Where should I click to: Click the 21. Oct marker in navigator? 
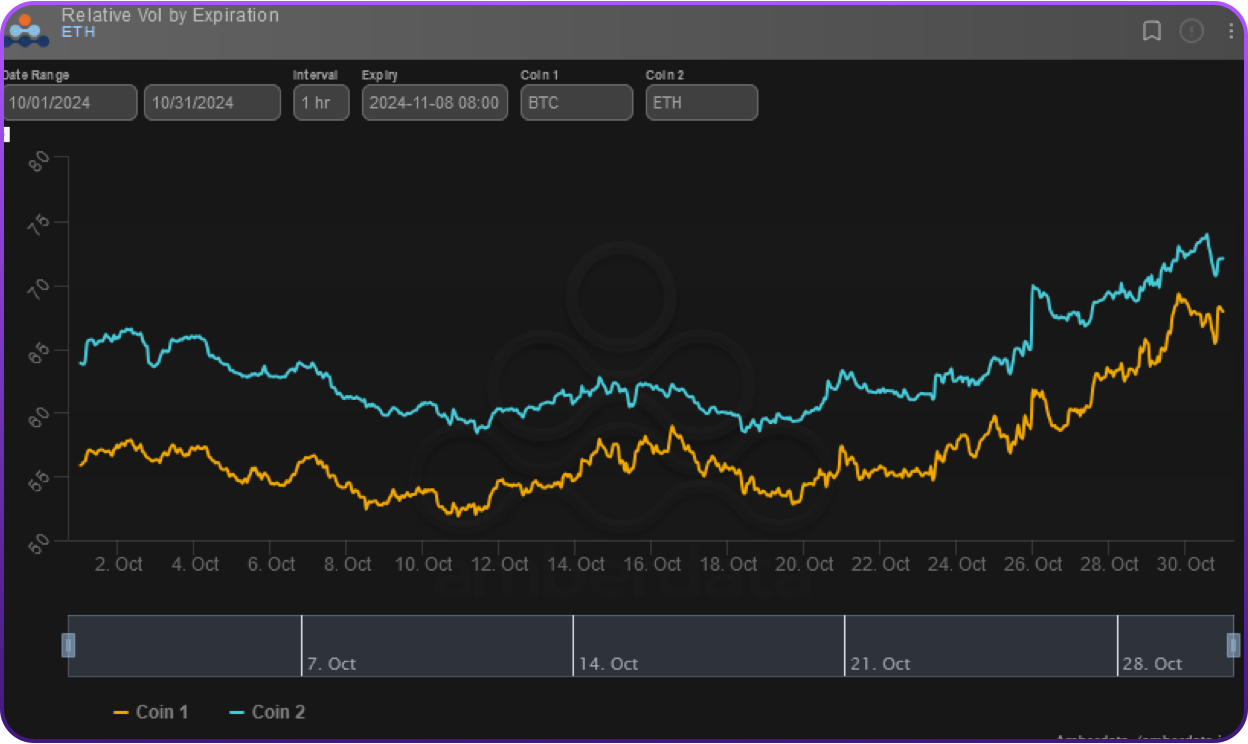(880, 664)
